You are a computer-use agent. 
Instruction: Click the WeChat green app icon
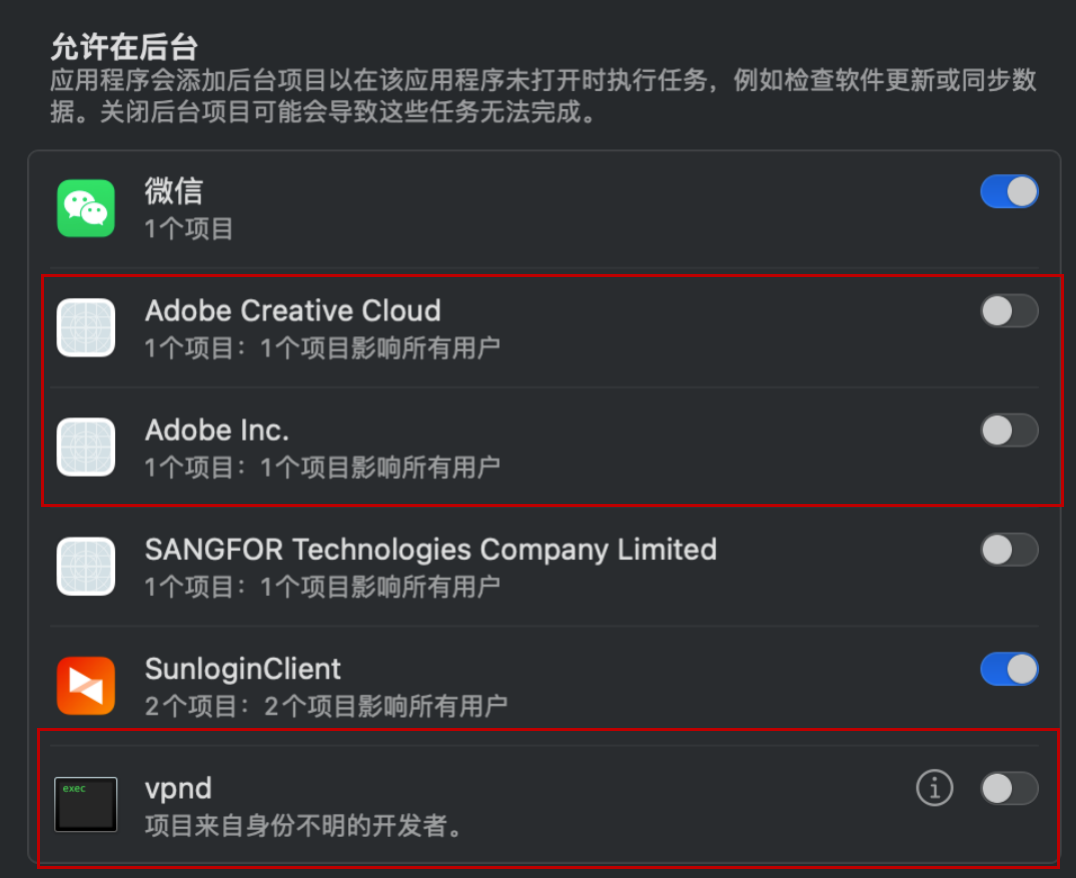(86, 208)
